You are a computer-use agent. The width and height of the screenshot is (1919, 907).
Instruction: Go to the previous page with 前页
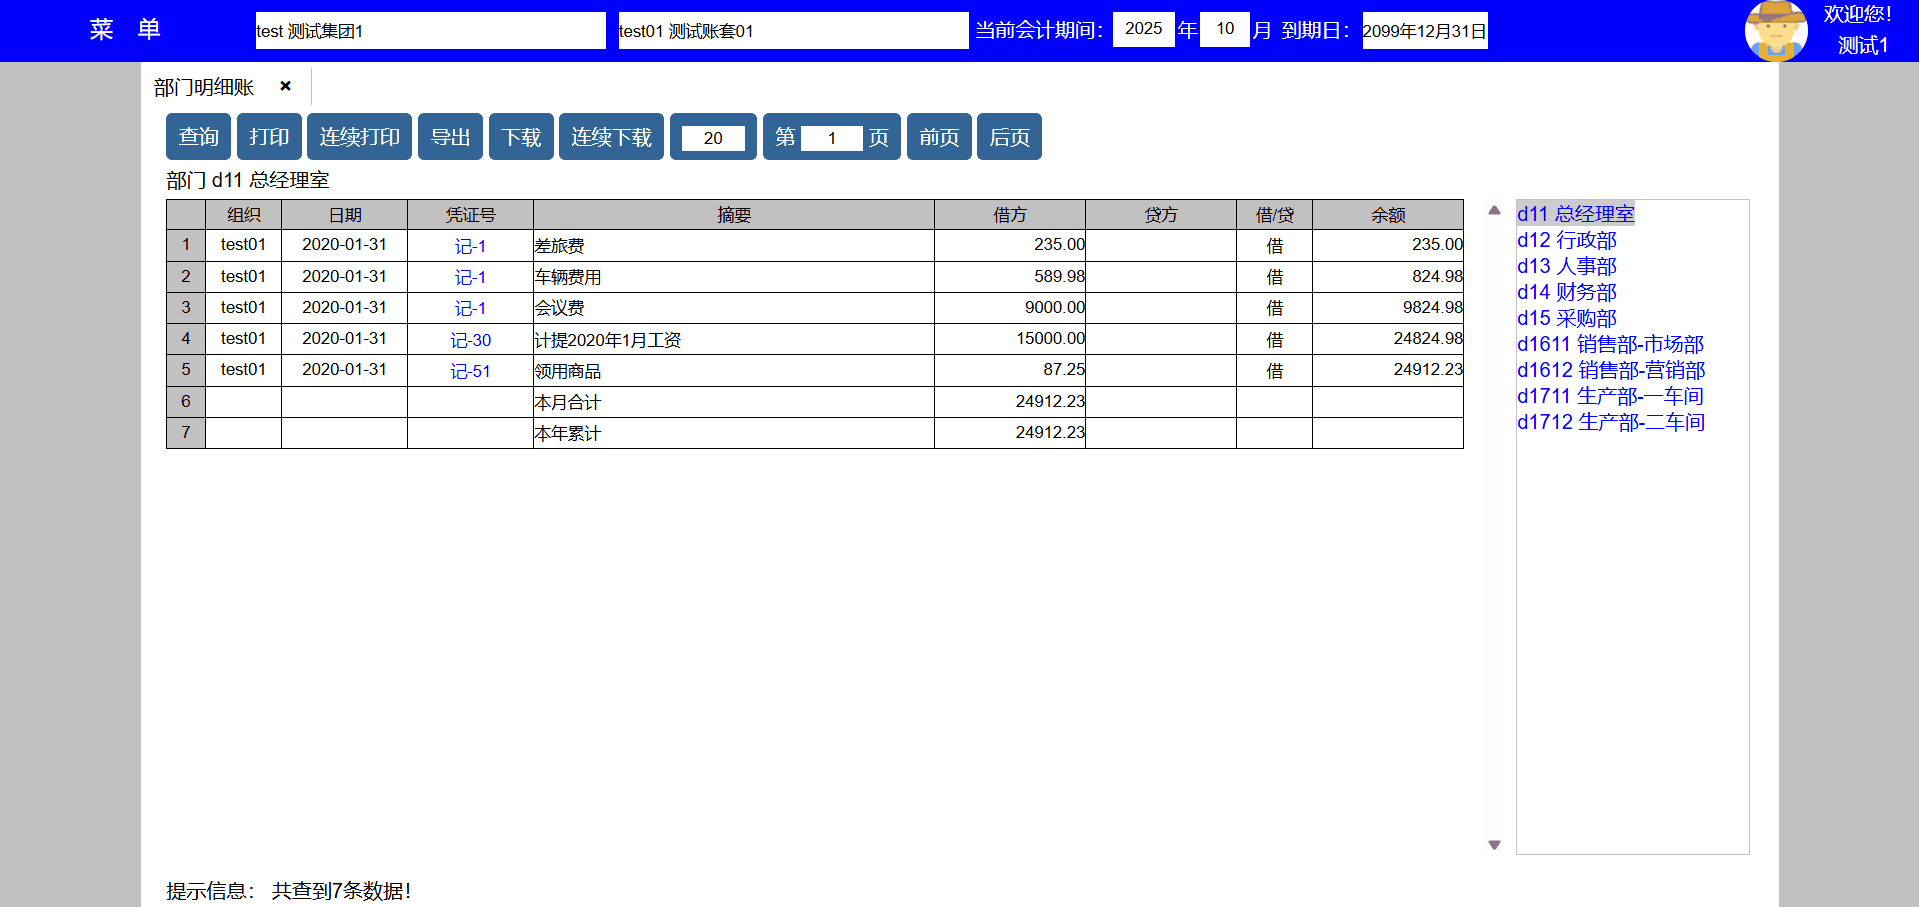click(939, 137)
